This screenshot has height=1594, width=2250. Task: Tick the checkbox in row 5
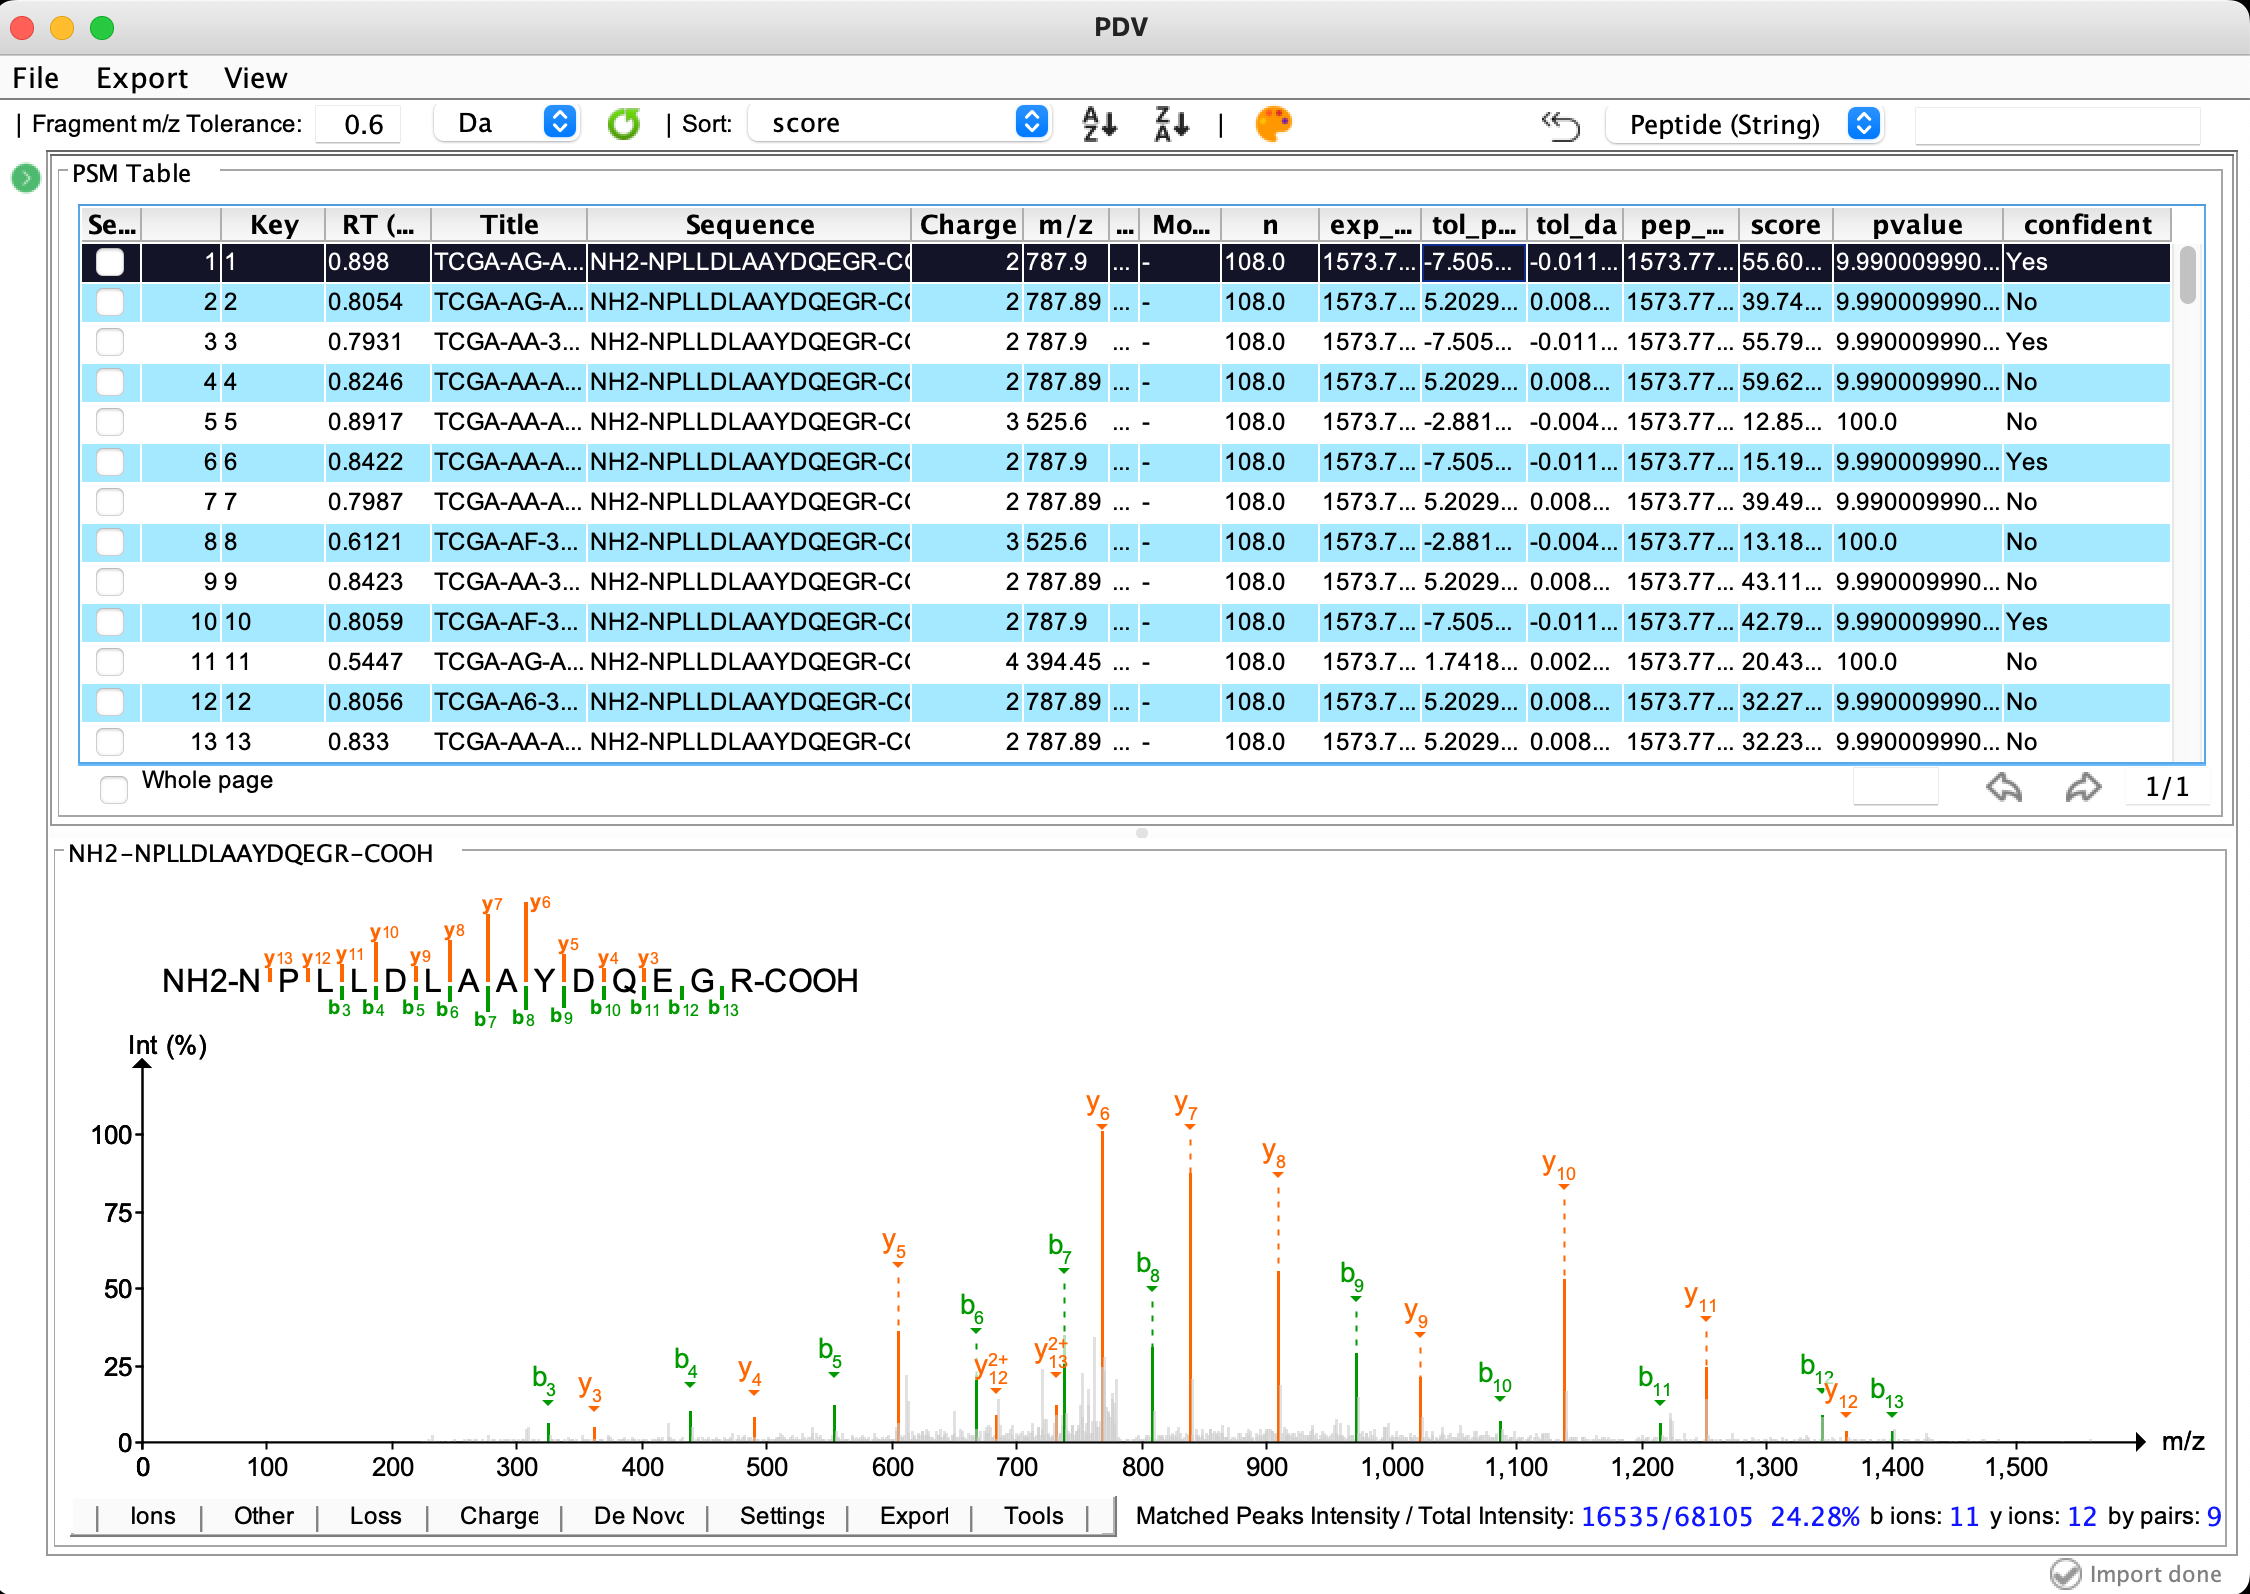click(x=110, y=422)
